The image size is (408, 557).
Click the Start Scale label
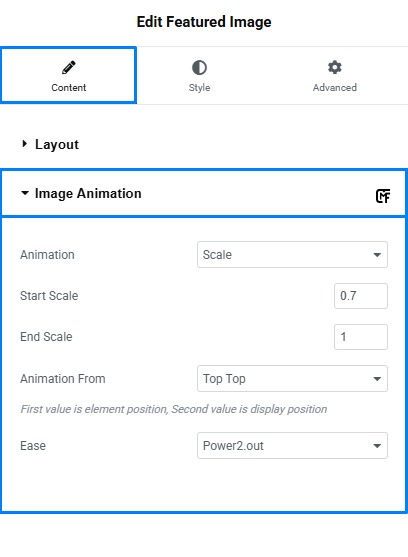[49, 296]
